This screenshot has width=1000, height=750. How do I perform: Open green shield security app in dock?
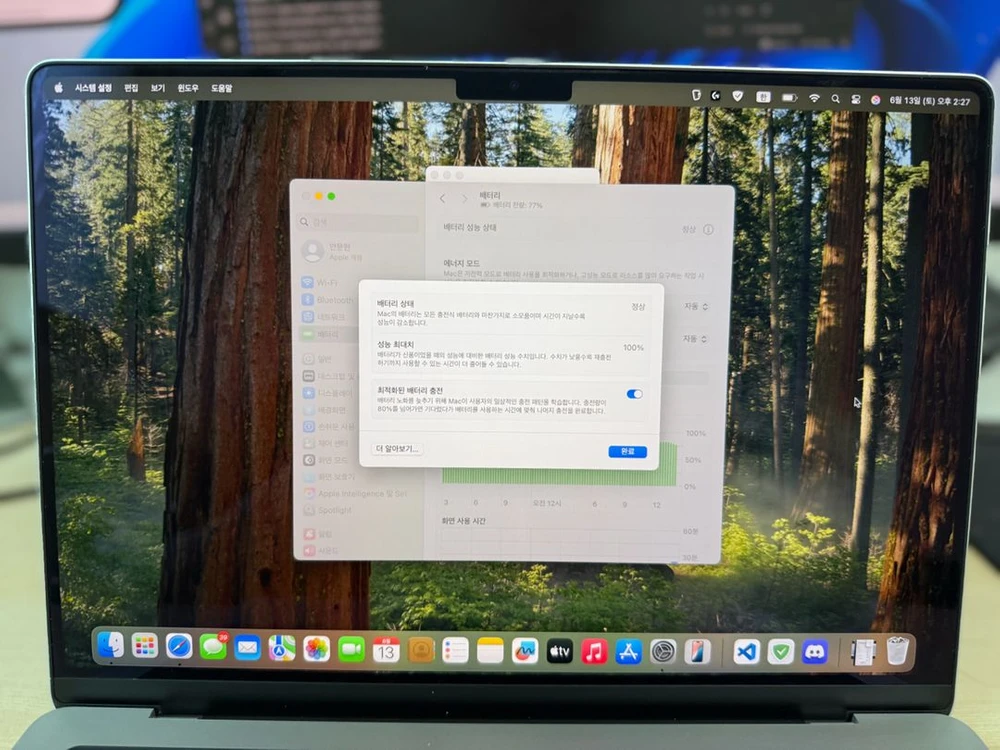781,652
